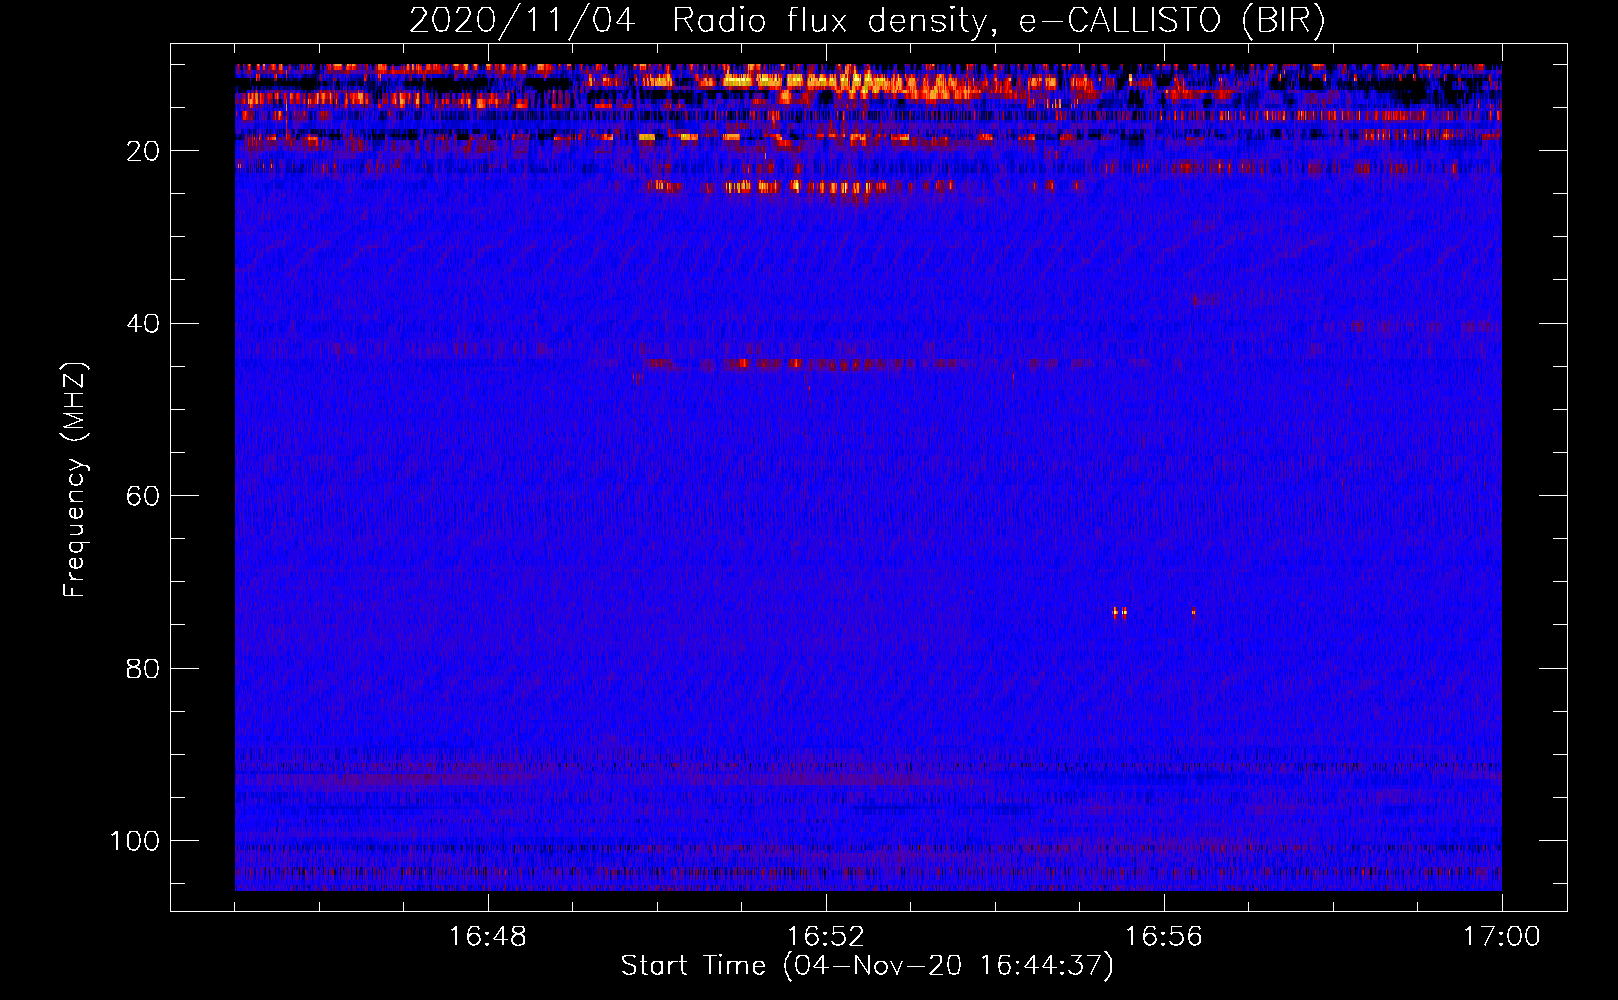Click the 16:52 time tick label

(826, 937)
